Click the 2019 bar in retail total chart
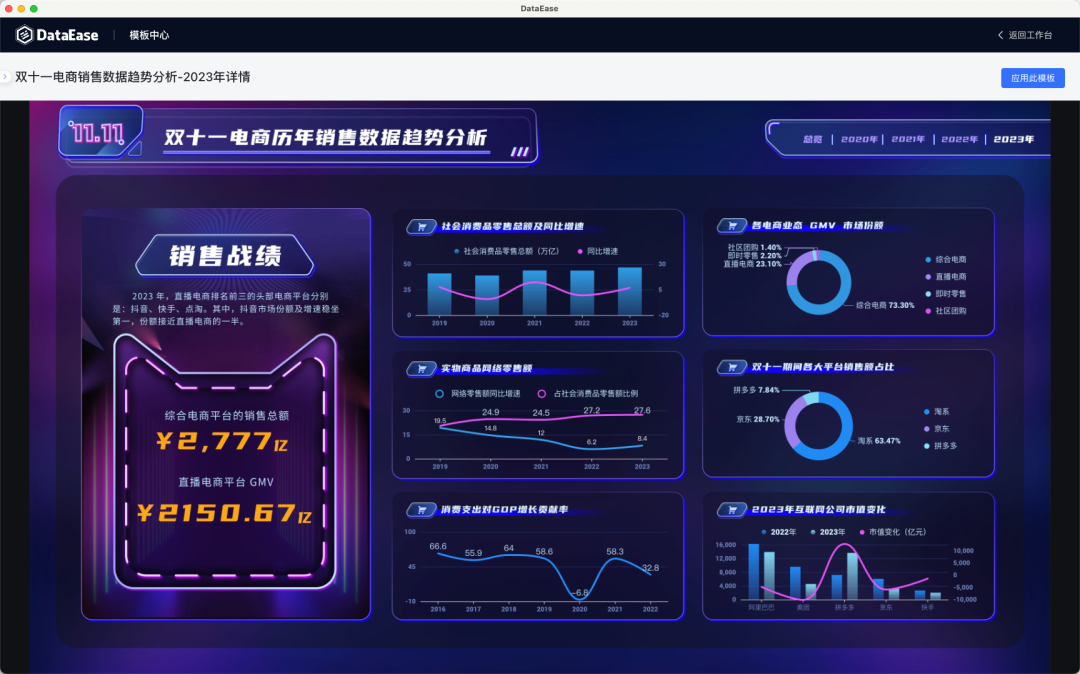This screenshot has width=1080, height=674. pos(439,295)
